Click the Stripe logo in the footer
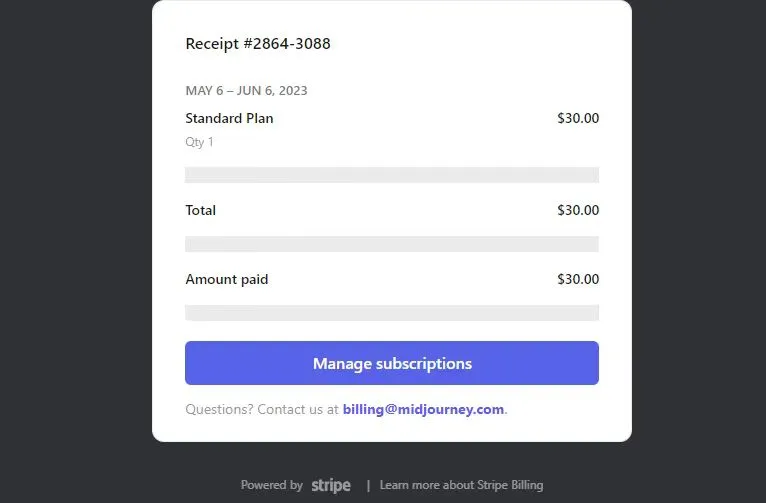The width and height of the screenshot is (766, 503). pos(331,485)
